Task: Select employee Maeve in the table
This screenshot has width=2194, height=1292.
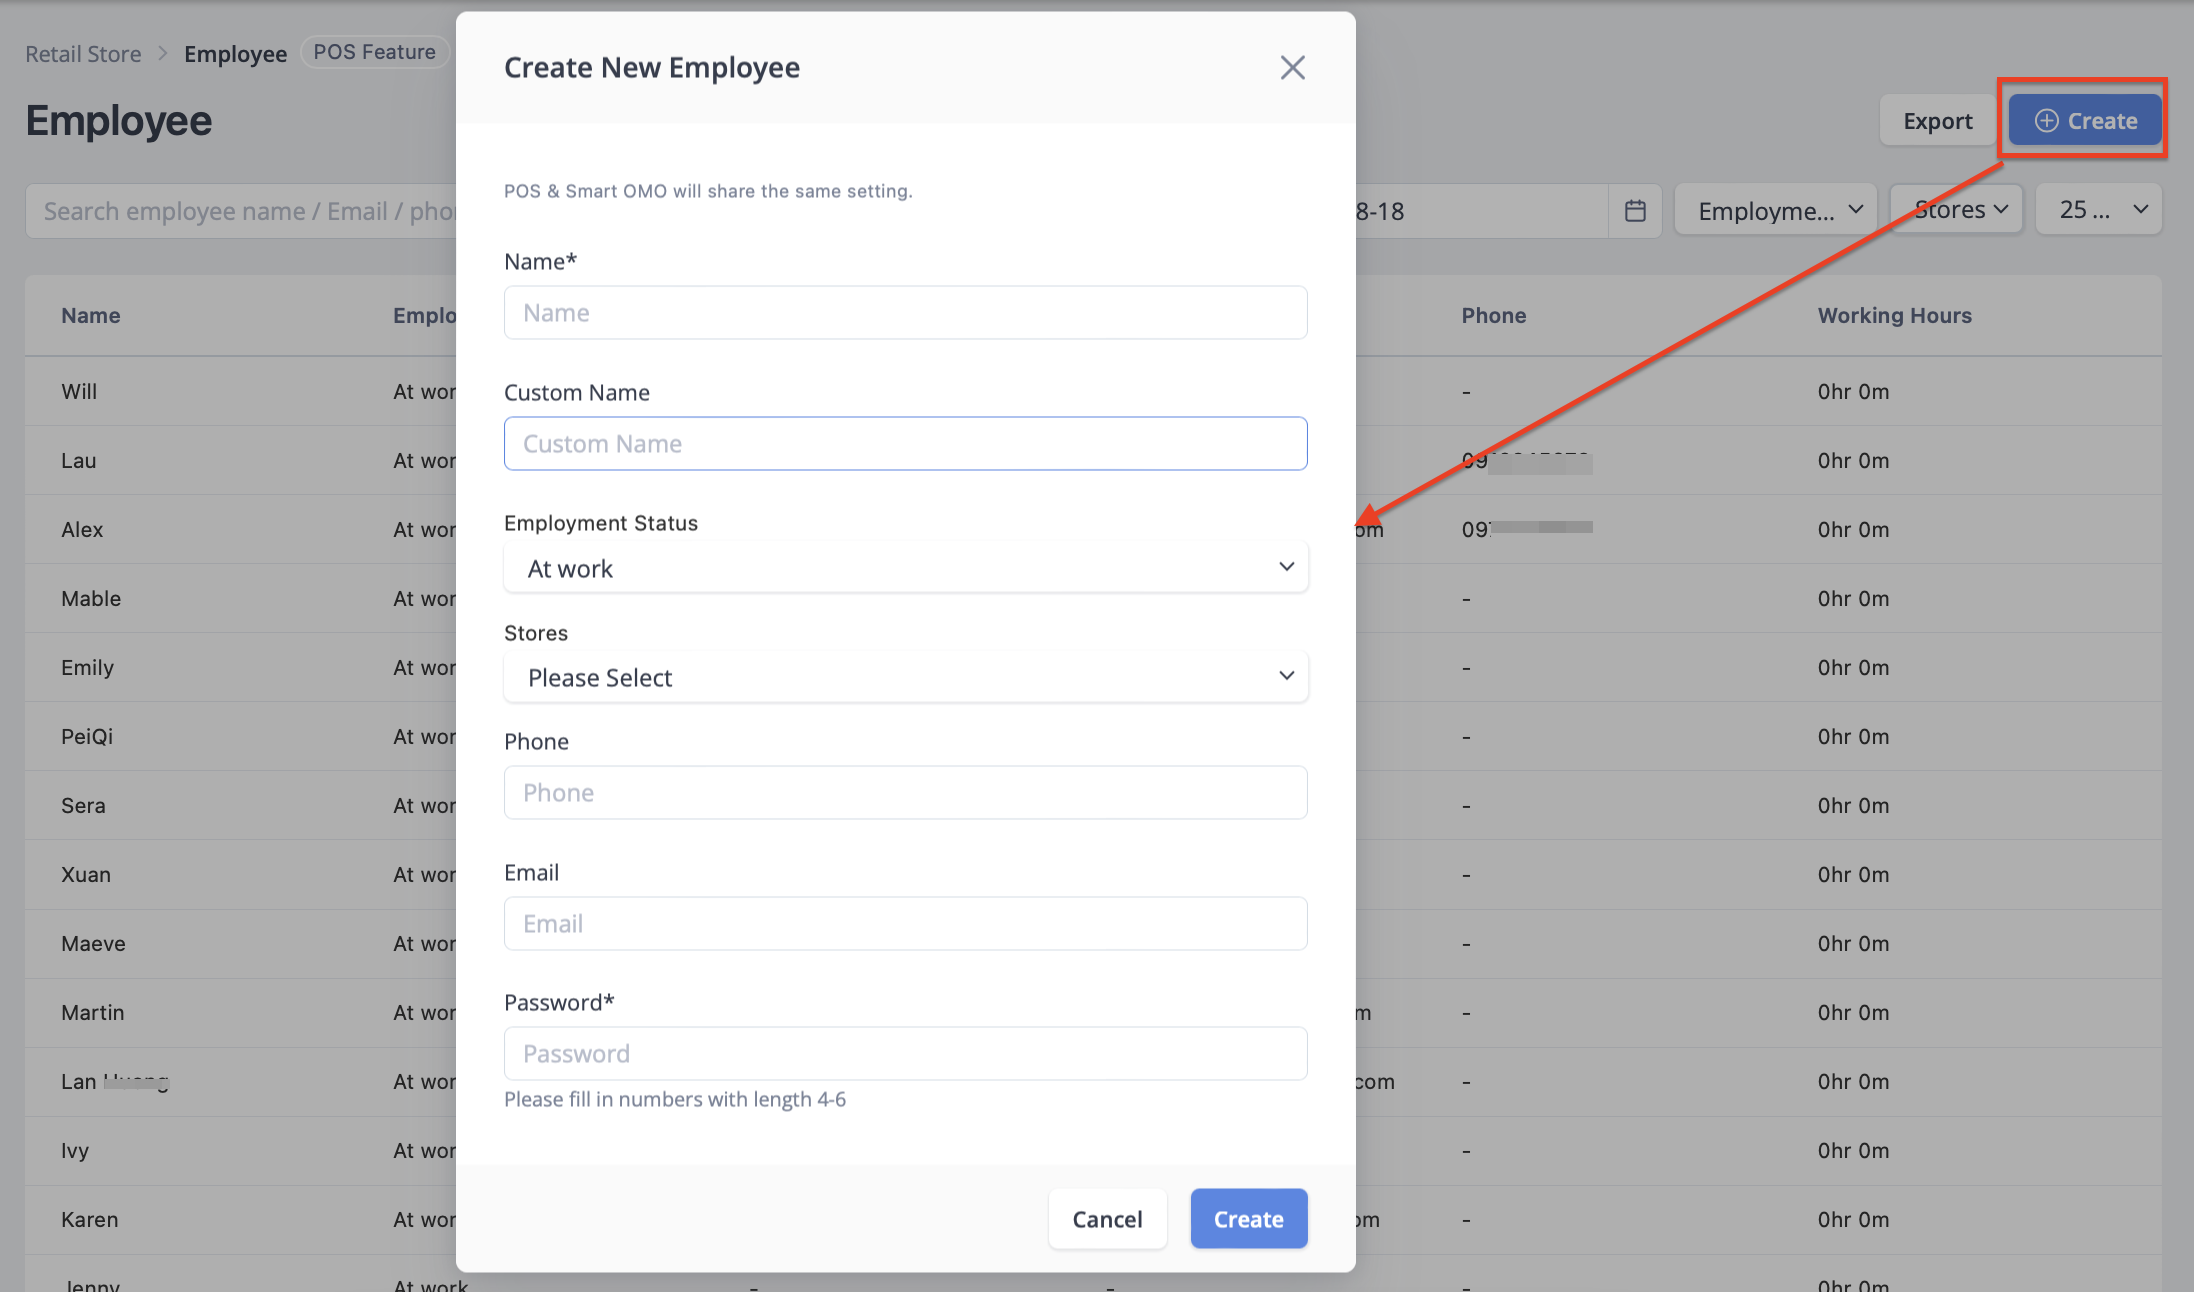Action: pyautogui.click(x=93, y=944)
